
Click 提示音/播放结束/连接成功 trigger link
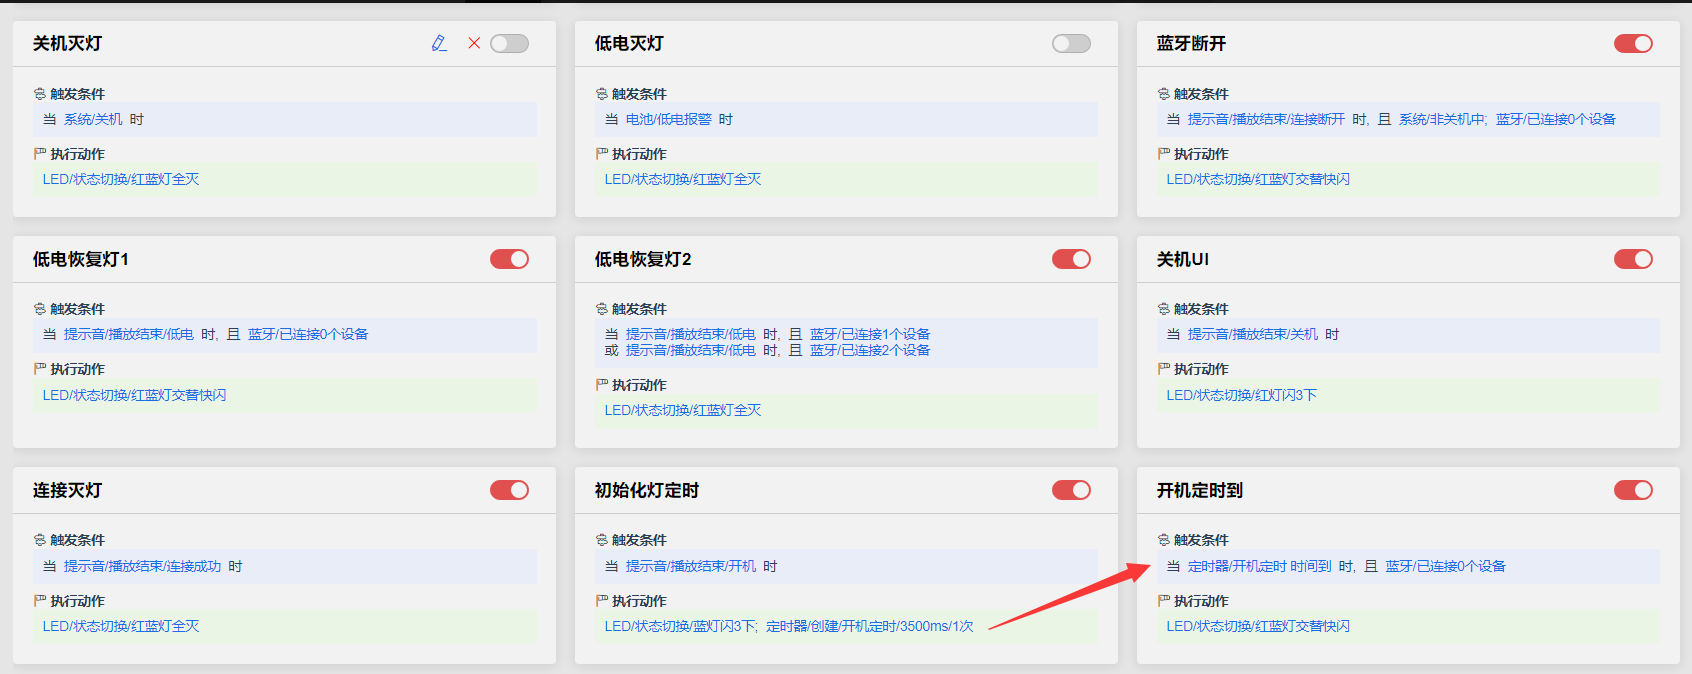point(143,566)
